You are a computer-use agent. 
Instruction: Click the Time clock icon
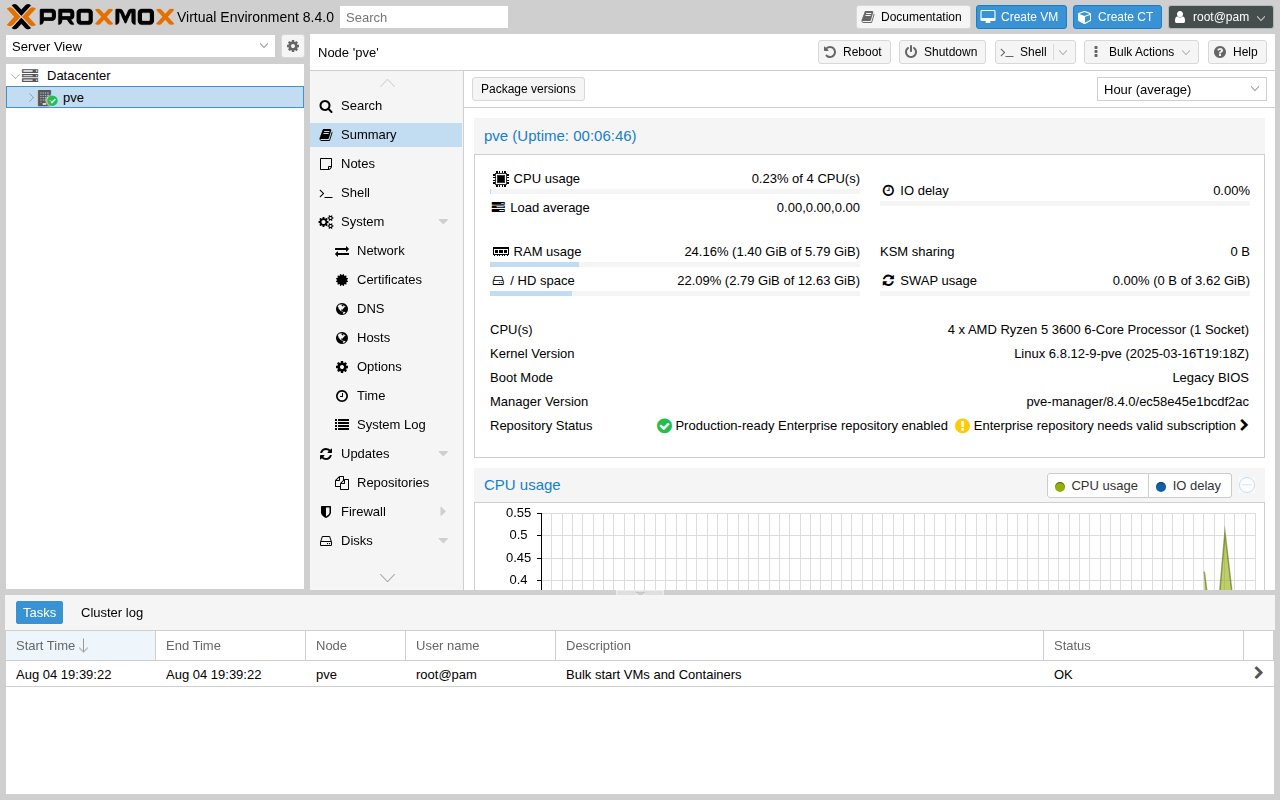click(x=342, y=396)
